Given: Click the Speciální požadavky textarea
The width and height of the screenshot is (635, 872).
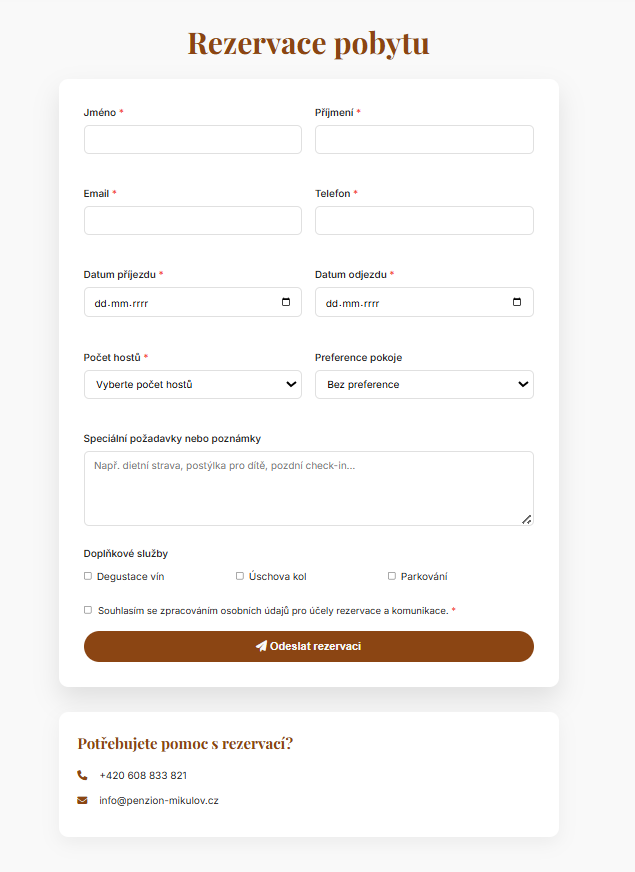Looking at the screenshot, I should tap(309, 488).
